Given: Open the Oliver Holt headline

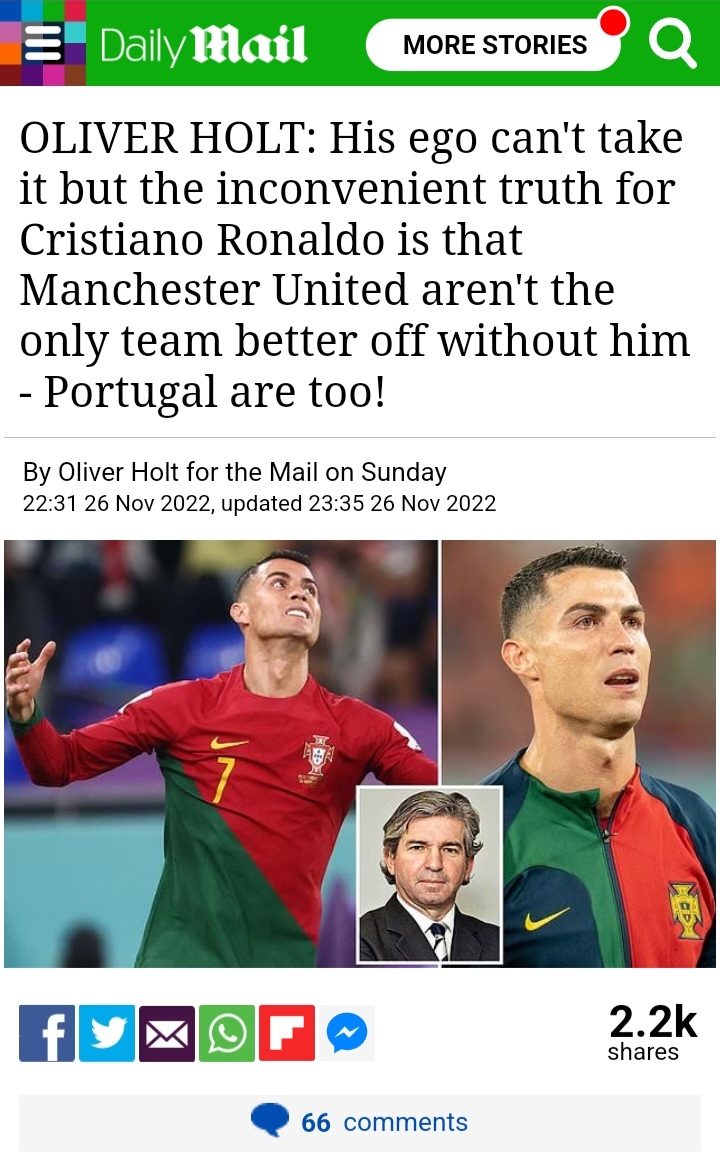Looking at the screenshot, I should pyautogui.click(x=354, y=263).
